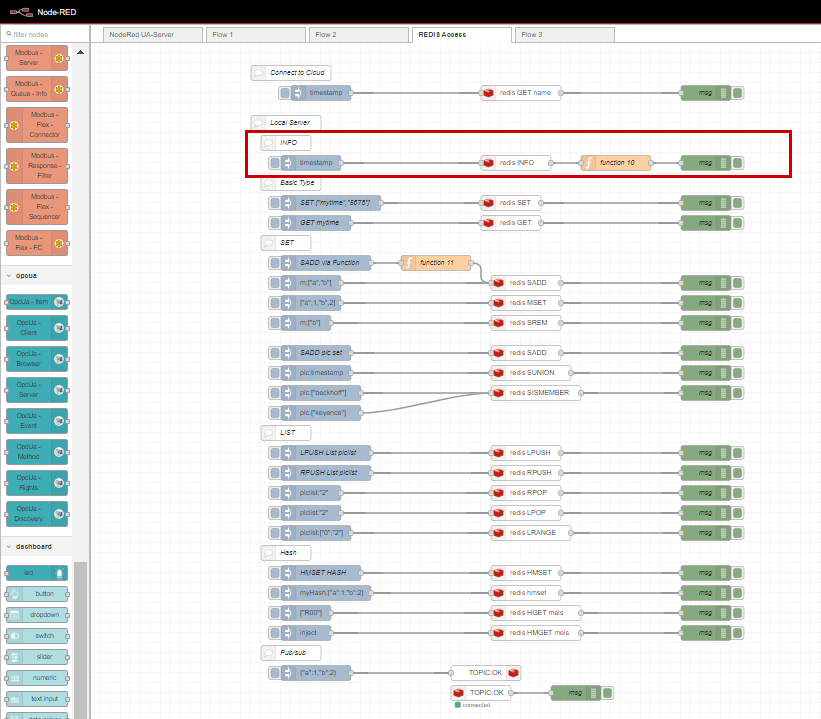Switch to the Flow 2 tab
Screen dimensions: 821x719
point(359,35)
